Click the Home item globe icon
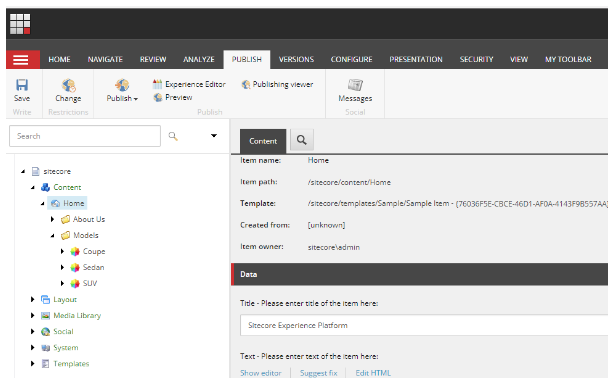 [56, 203]
